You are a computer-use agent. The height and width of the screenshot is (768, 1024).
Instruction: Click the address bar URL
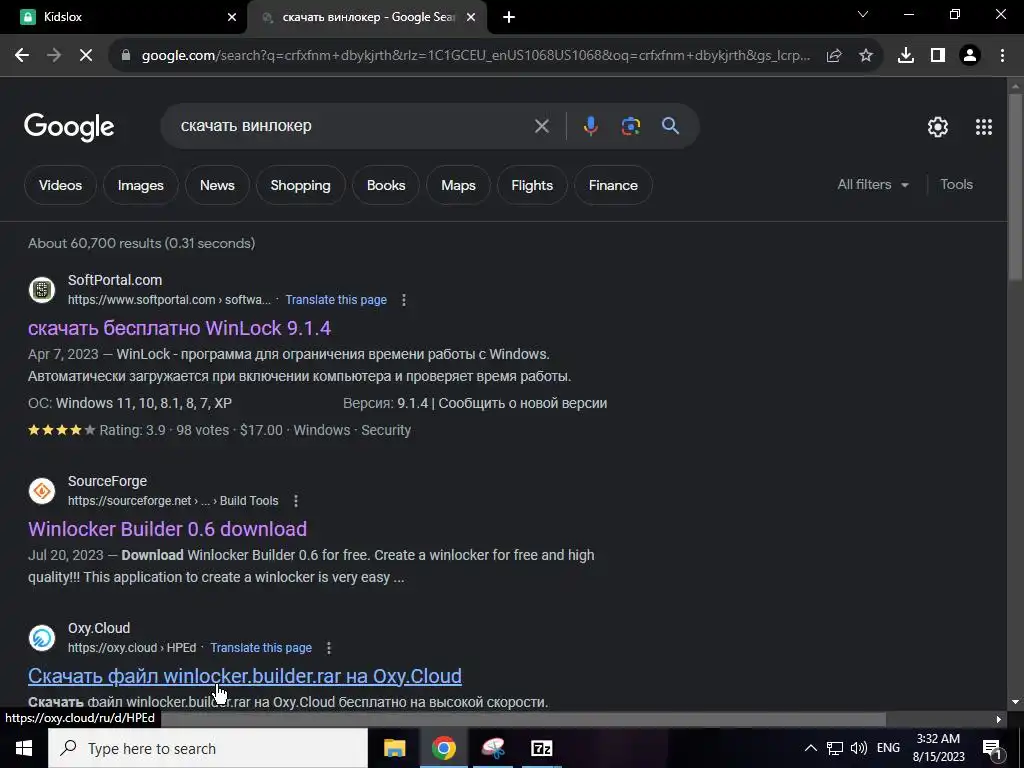[x=476, y=56]
